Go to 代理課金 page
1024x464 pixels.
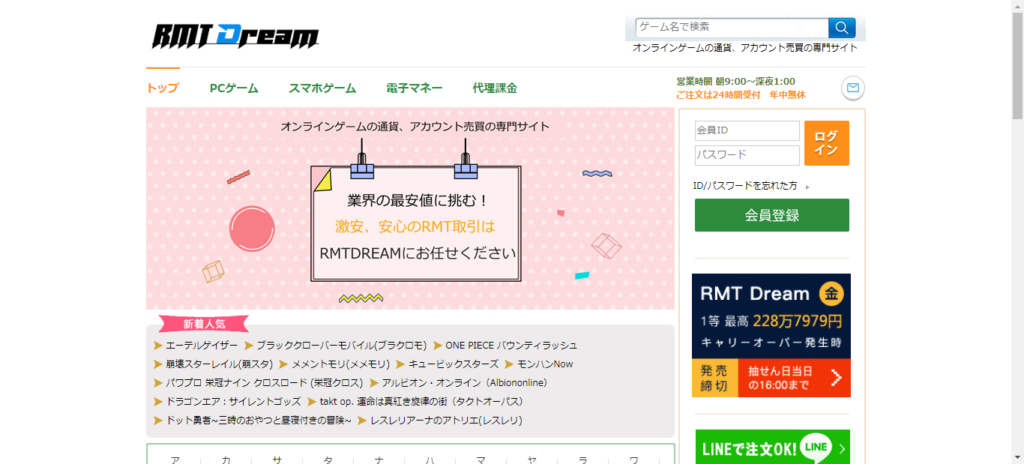click(495, 88)
